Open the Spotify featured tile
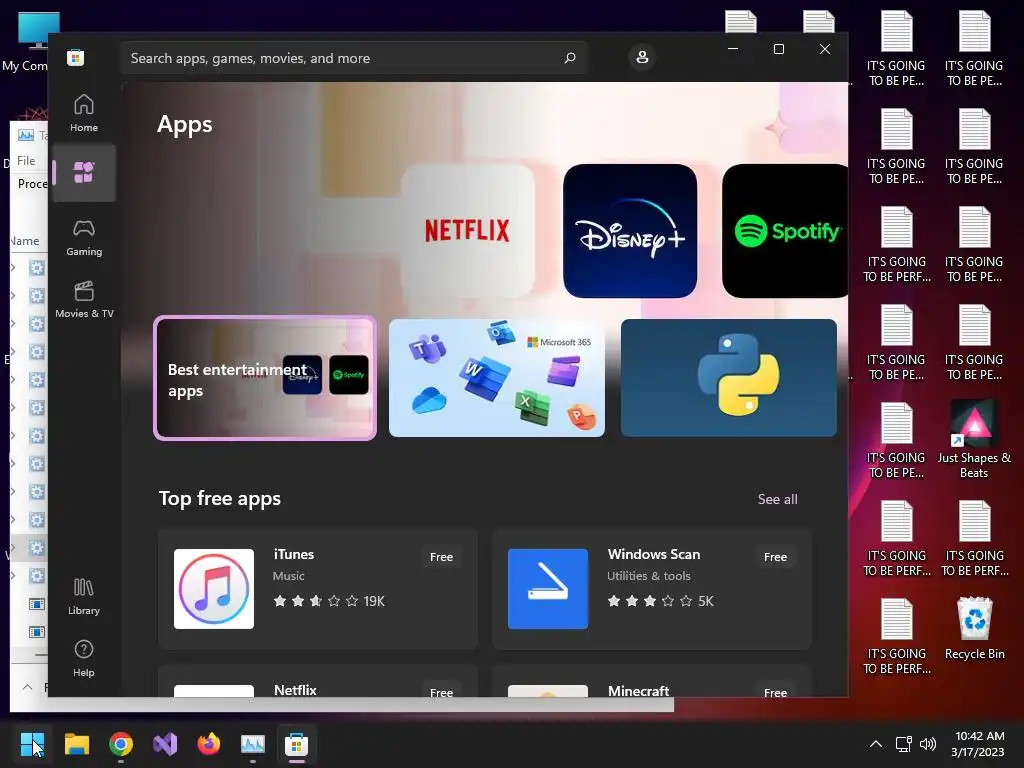 pos(785,231)
